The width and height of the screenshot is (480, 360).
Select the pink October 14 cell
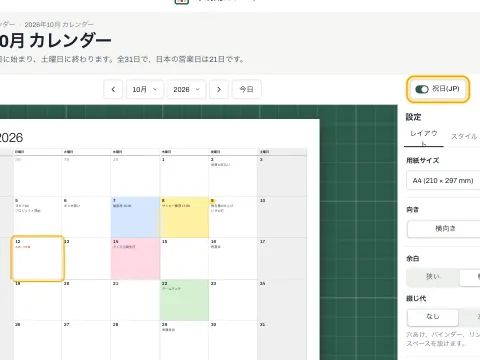point(135,259)
